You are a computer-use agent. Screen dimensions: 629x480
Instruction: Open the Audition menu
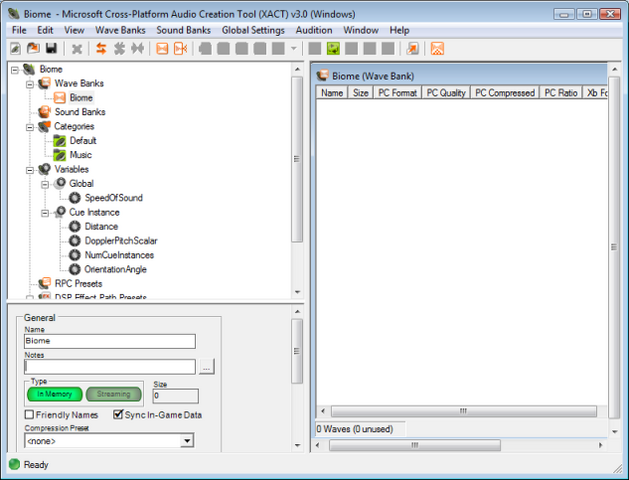(x=314, y=30)
